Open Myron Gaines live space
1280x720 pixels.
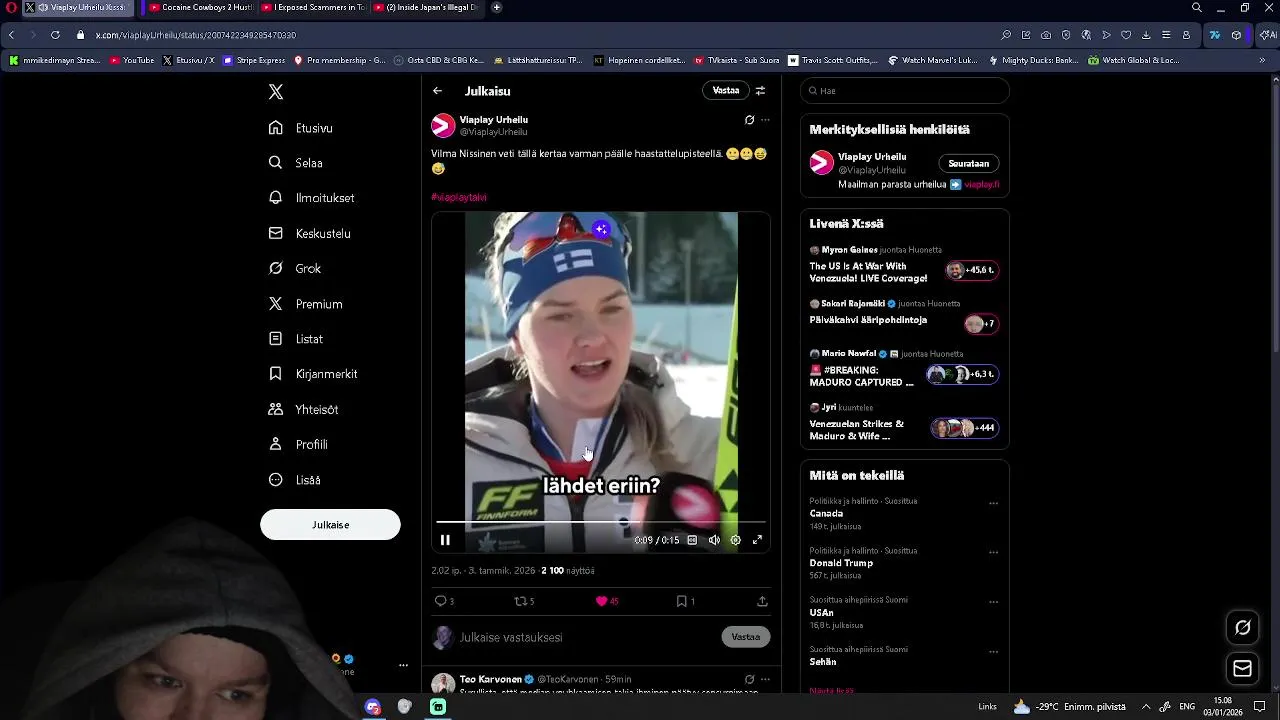tap(904, 265)
